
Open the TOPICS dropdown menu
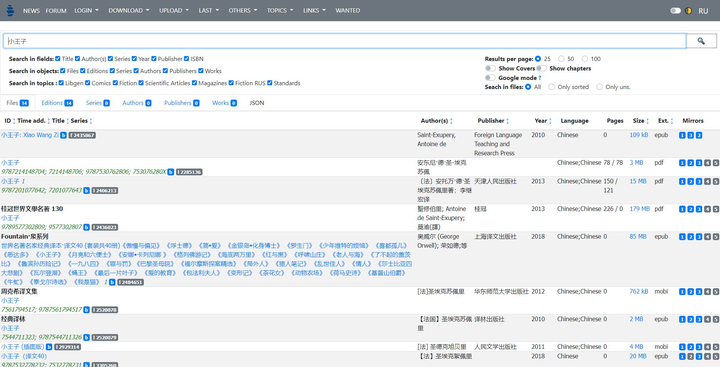tap(280, 11)
